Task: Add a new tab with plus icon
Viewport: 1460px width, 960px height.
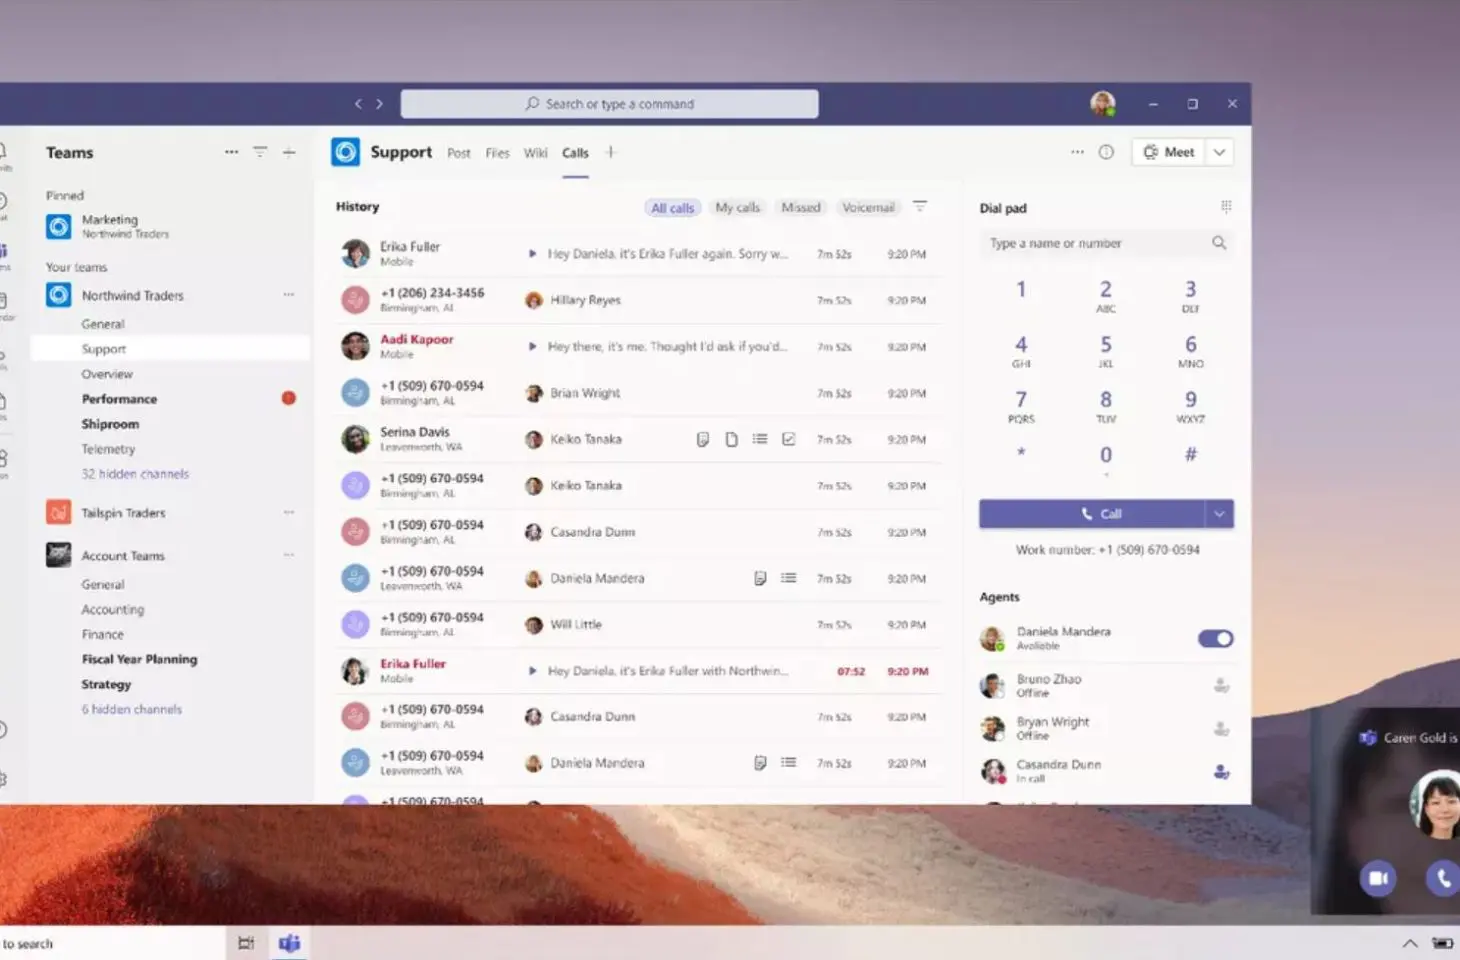Action: [610, 152]
